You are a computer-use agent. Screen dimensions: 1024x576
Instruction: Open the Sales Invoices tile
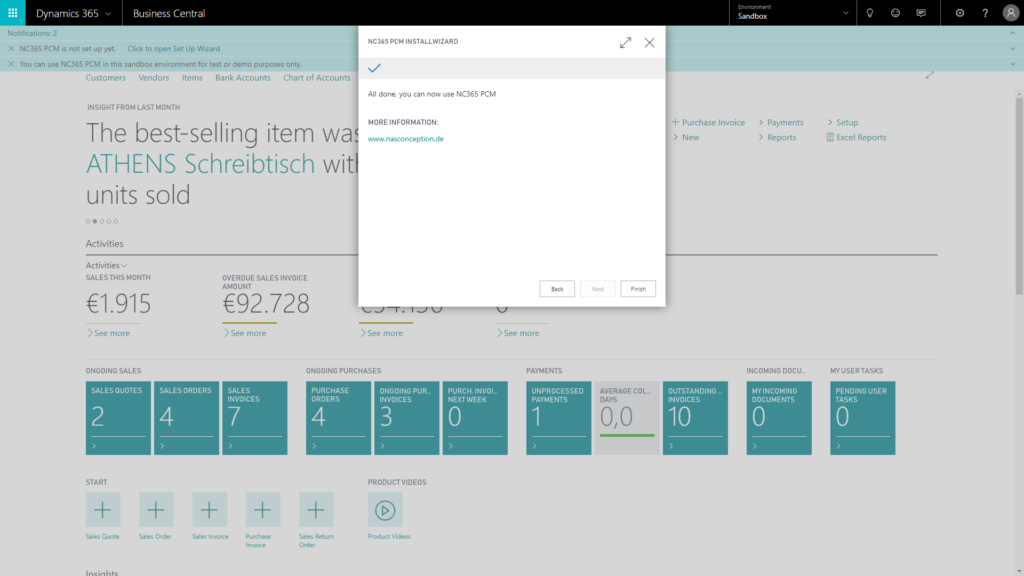pyautogui.click(x=255, y=418)
